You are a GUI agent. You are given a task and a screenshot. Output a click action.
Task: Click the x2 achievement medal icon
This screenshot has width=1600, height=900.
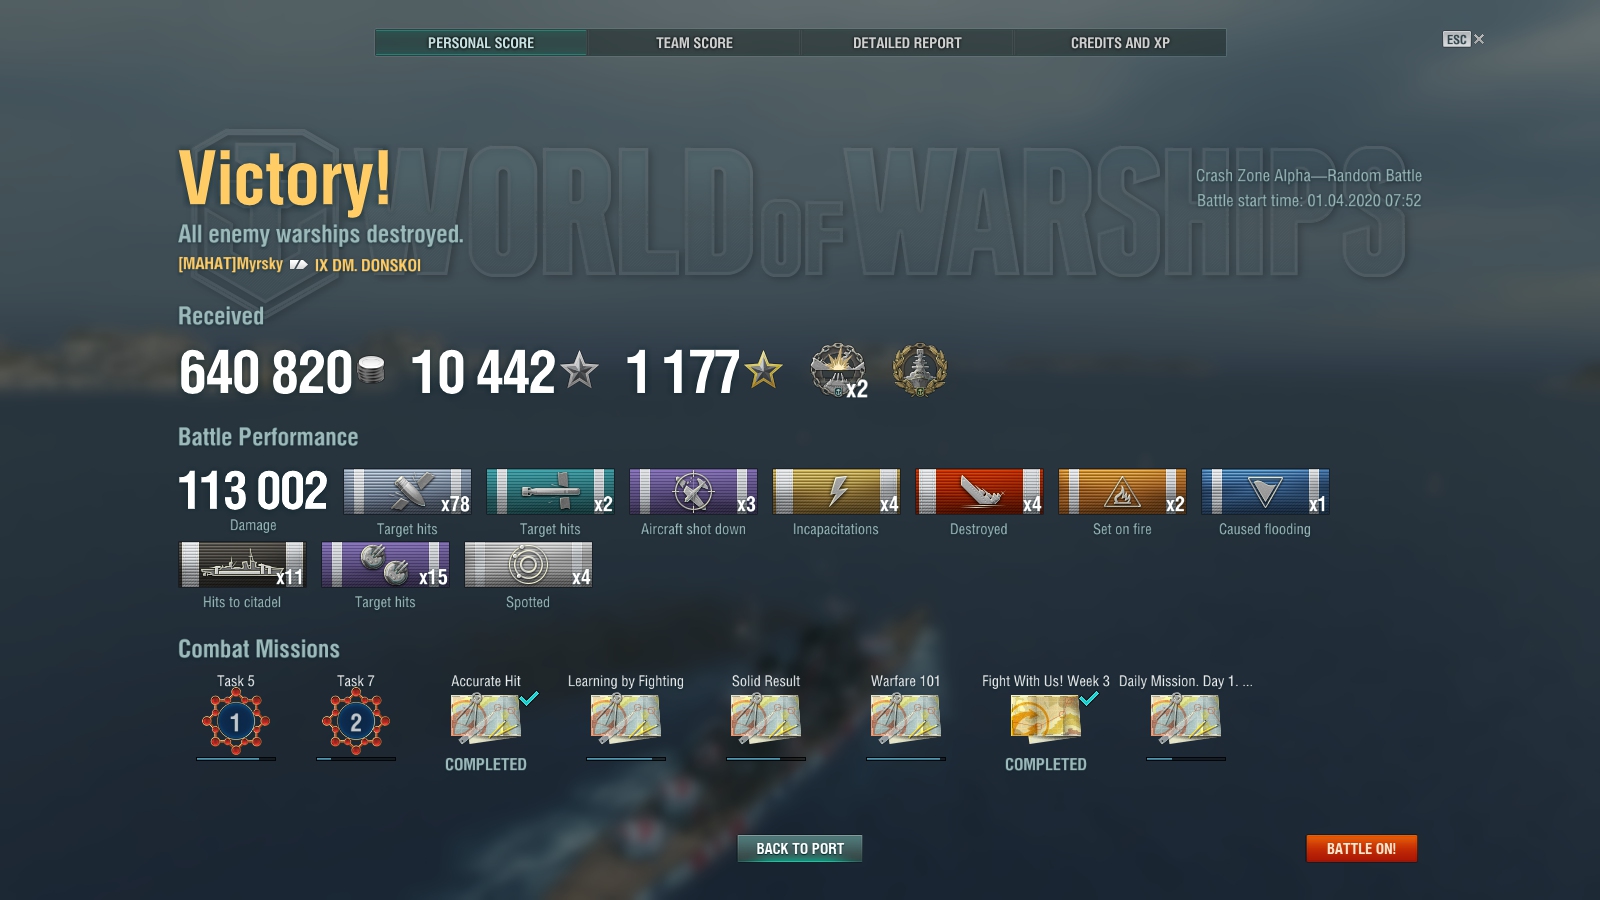pos(838,370)
